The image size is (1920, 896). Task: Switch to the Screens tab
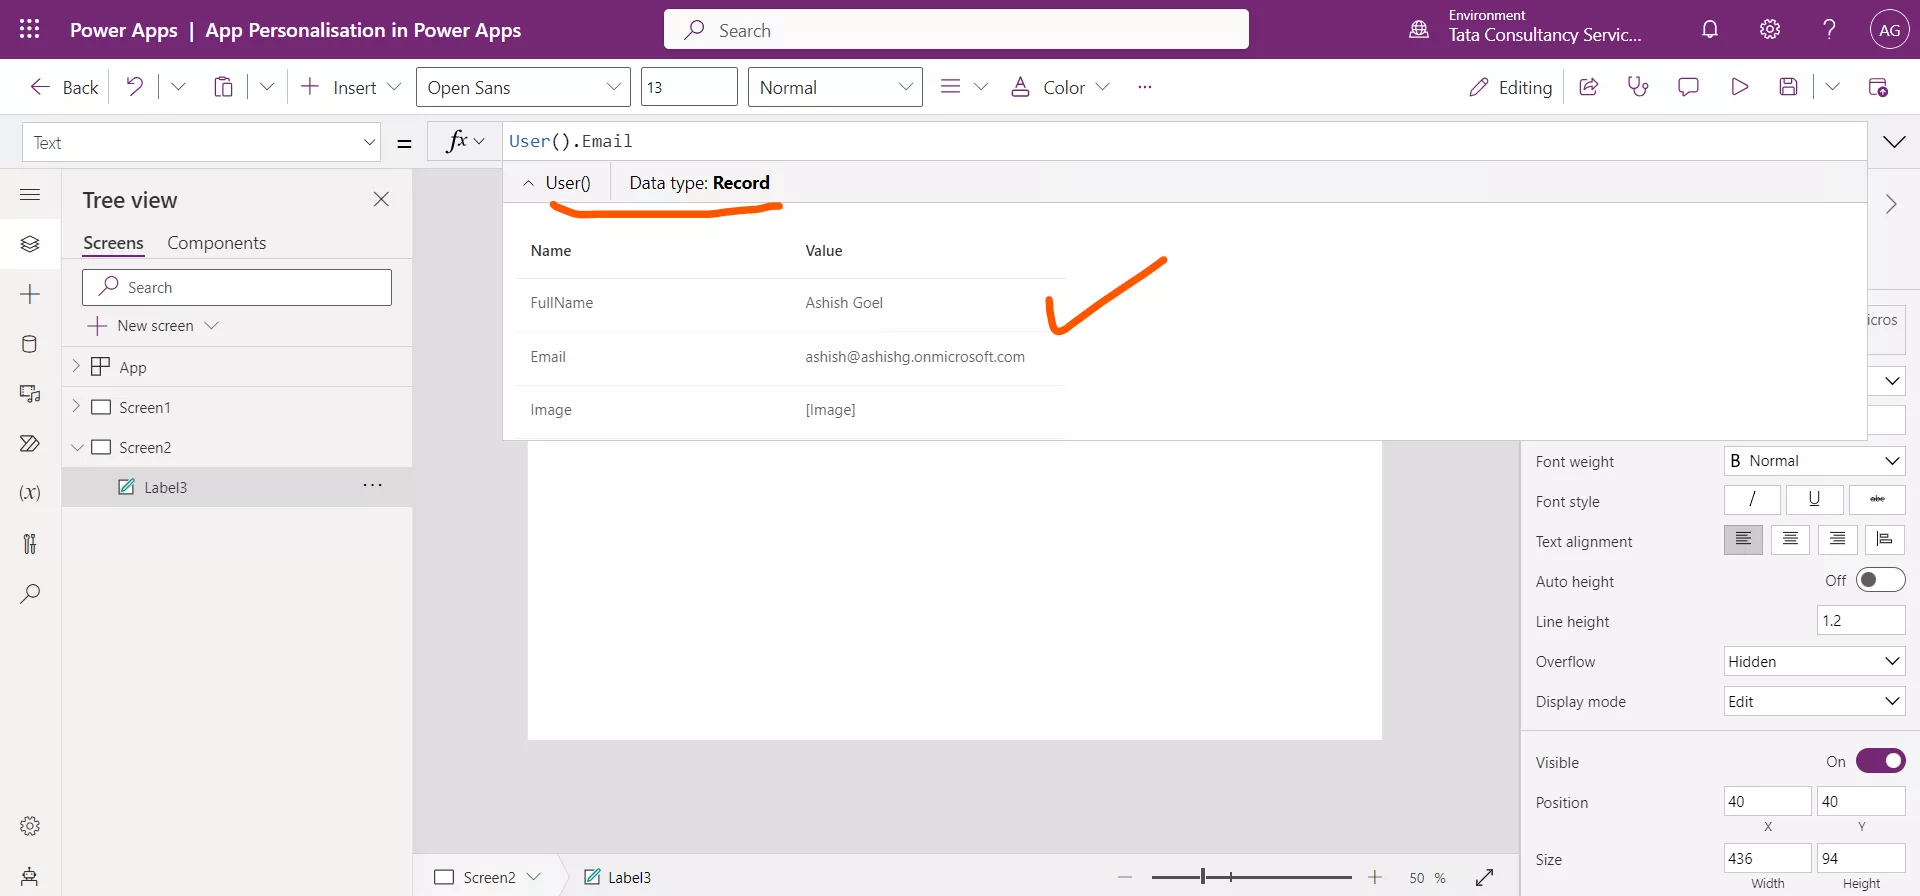point(113,243)
